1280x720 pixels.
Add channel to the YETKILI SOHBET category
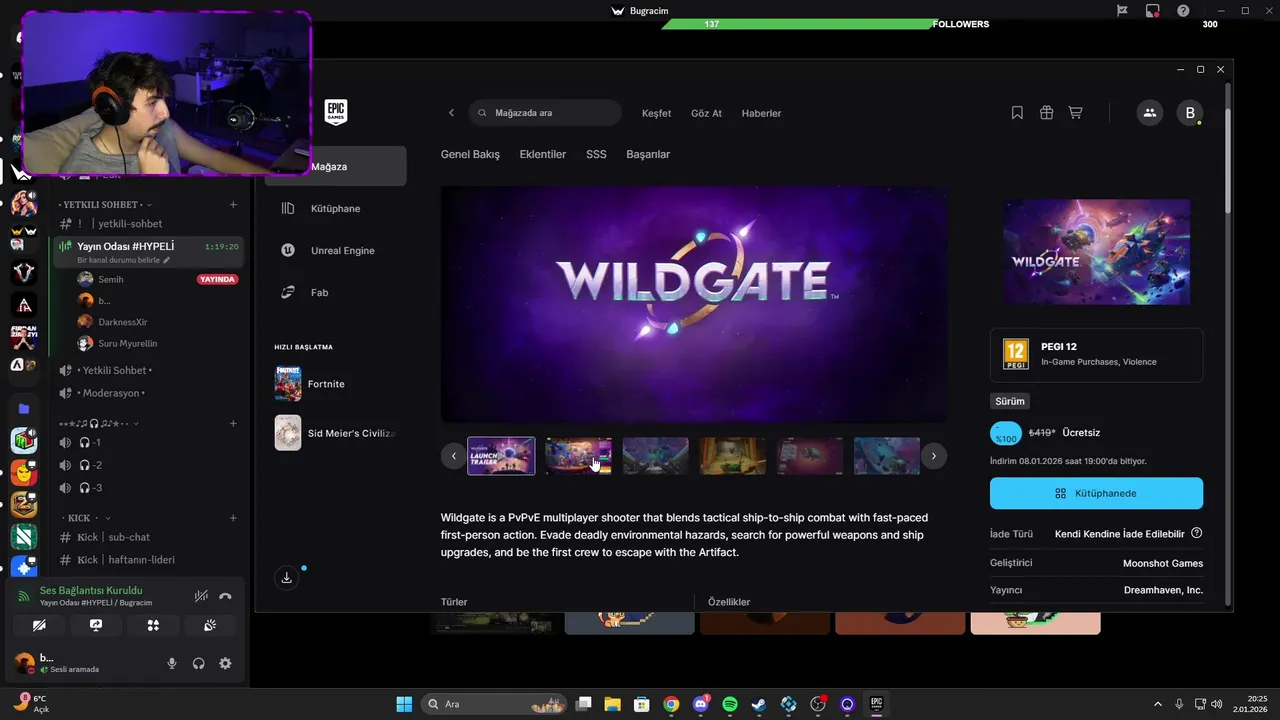pyautogui.click(x=233, y=205)
